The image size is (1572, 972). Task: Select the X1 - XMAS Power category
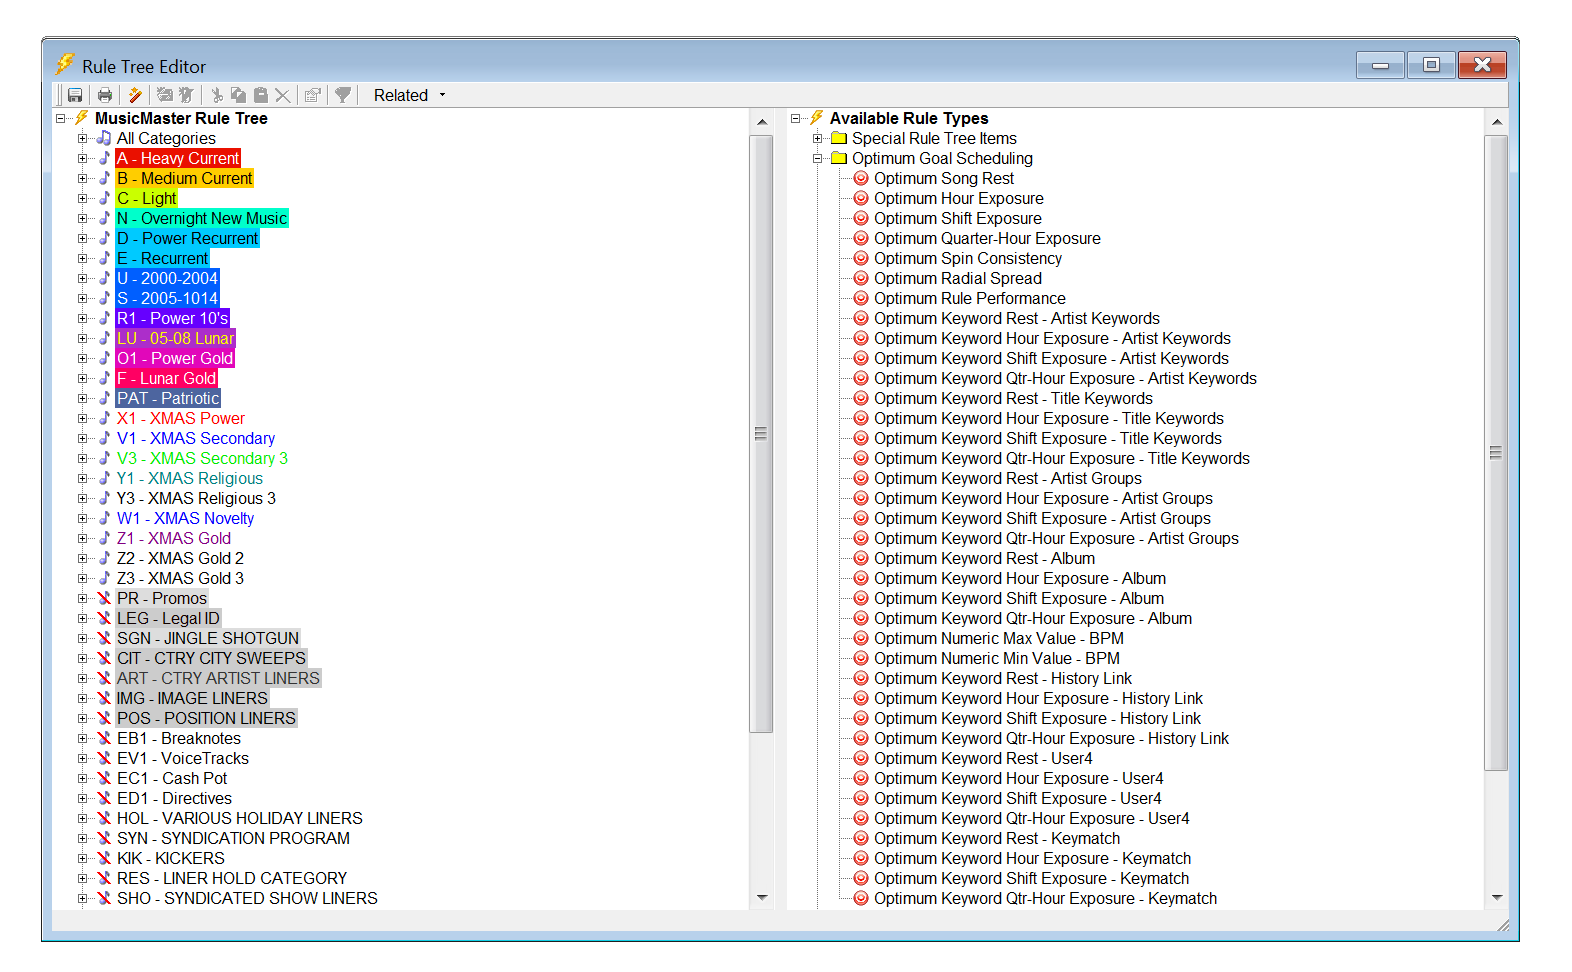click(180, 418)
